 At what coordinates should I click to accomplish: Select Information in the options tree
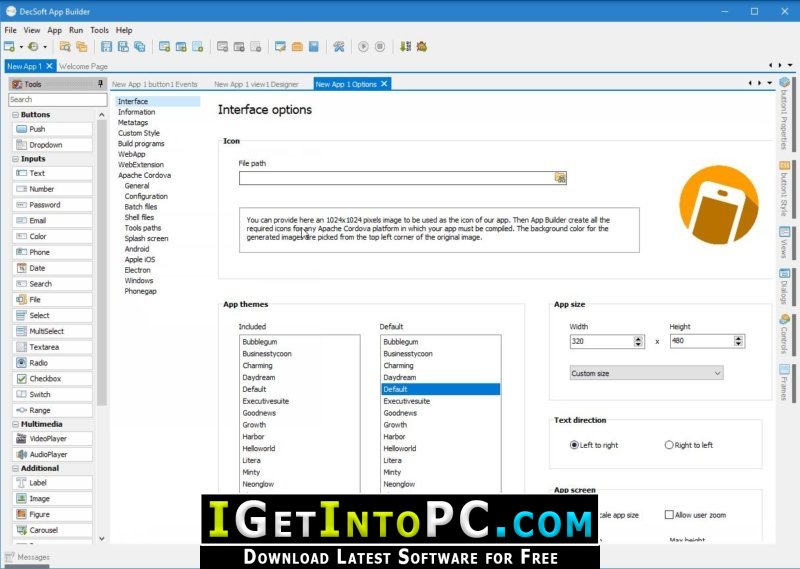[x=136, y=112]
